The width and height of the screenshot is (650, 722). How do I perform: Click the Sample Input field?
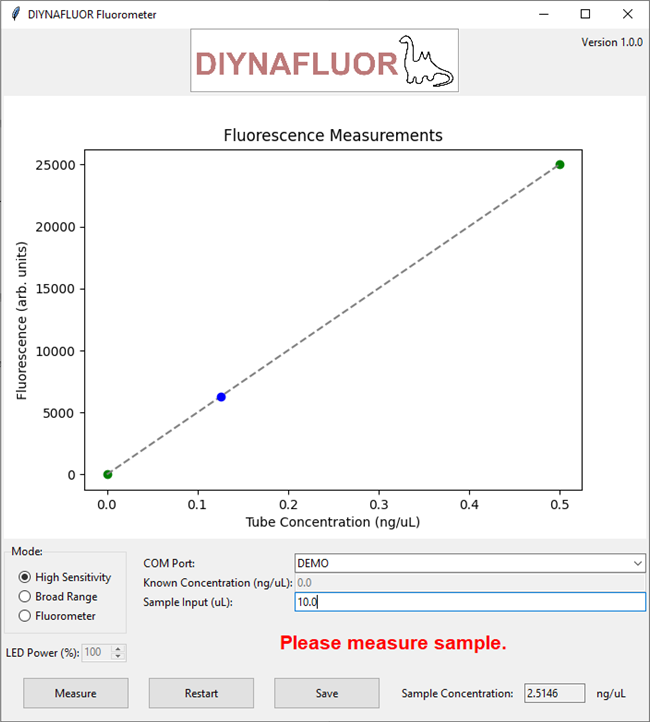tap(470, 602)
